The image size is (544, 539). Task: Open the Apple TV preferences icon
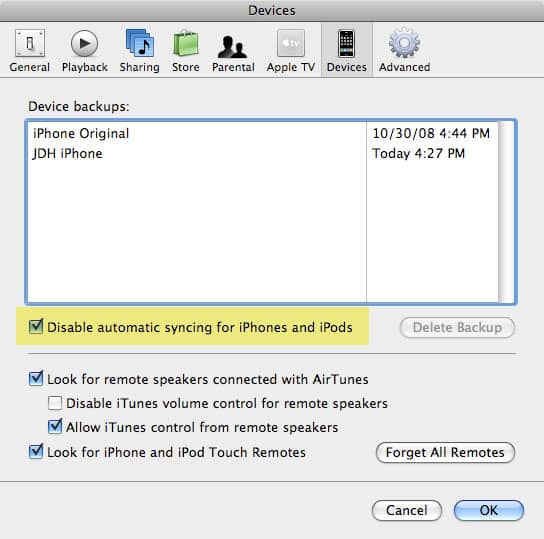pos(291,43)
